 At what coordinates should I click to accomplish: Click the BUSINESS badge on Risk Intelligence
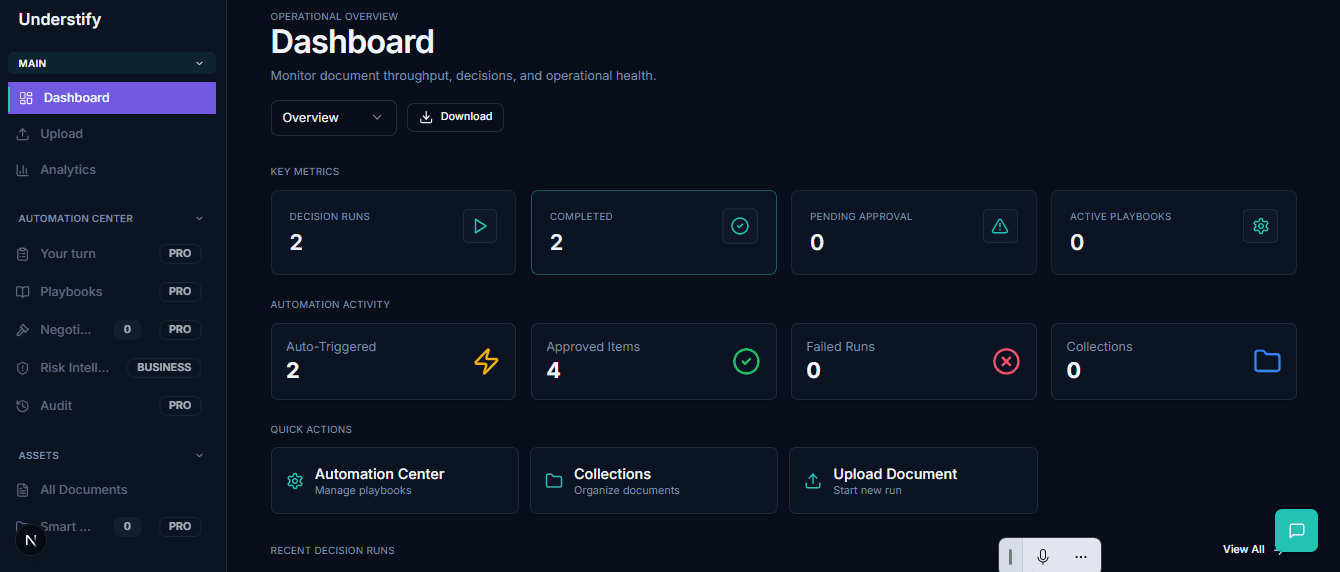164,368
